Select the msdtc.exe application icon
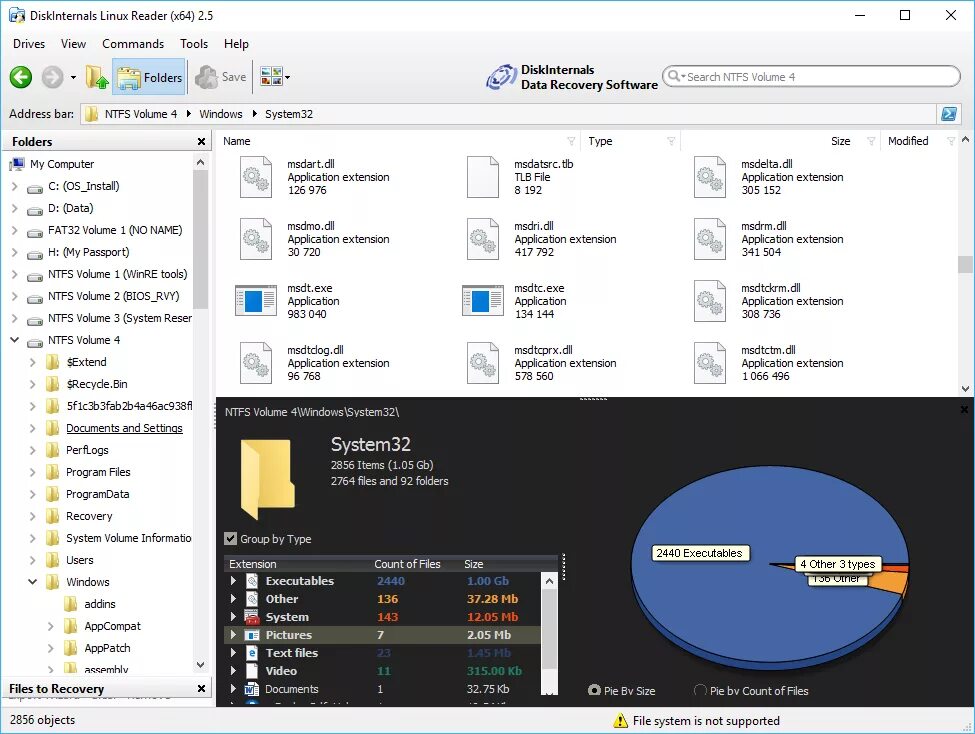This screenshot has width=975, height=734. coord(483,301)
